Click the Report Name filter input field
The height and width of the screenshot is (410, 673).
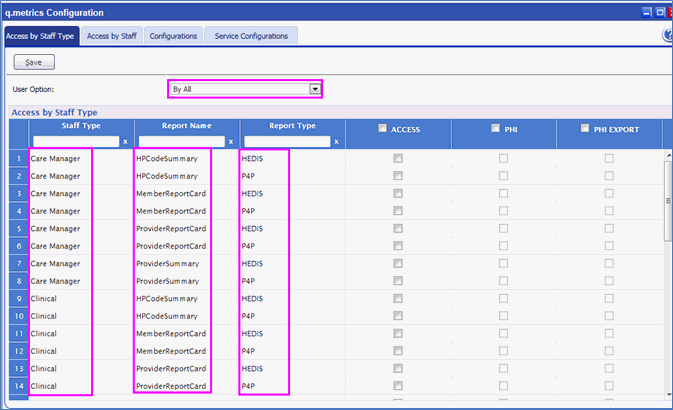tap(181, 142)
